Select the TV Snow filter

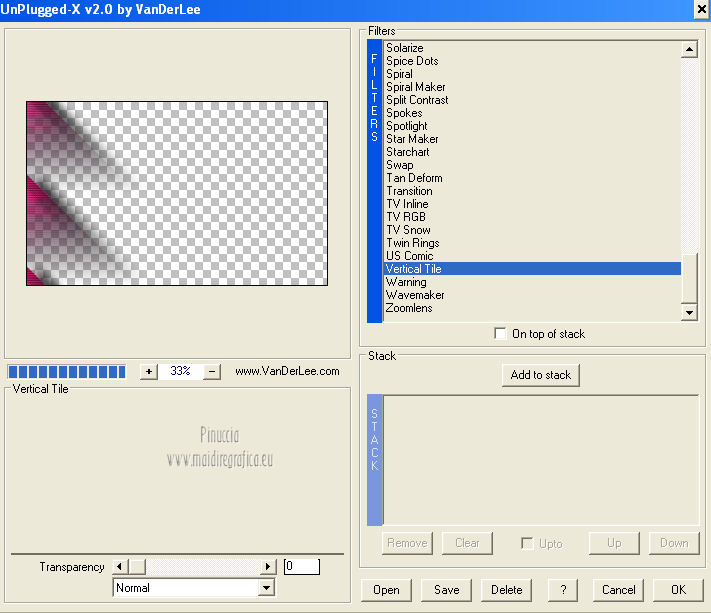(532, 230)
